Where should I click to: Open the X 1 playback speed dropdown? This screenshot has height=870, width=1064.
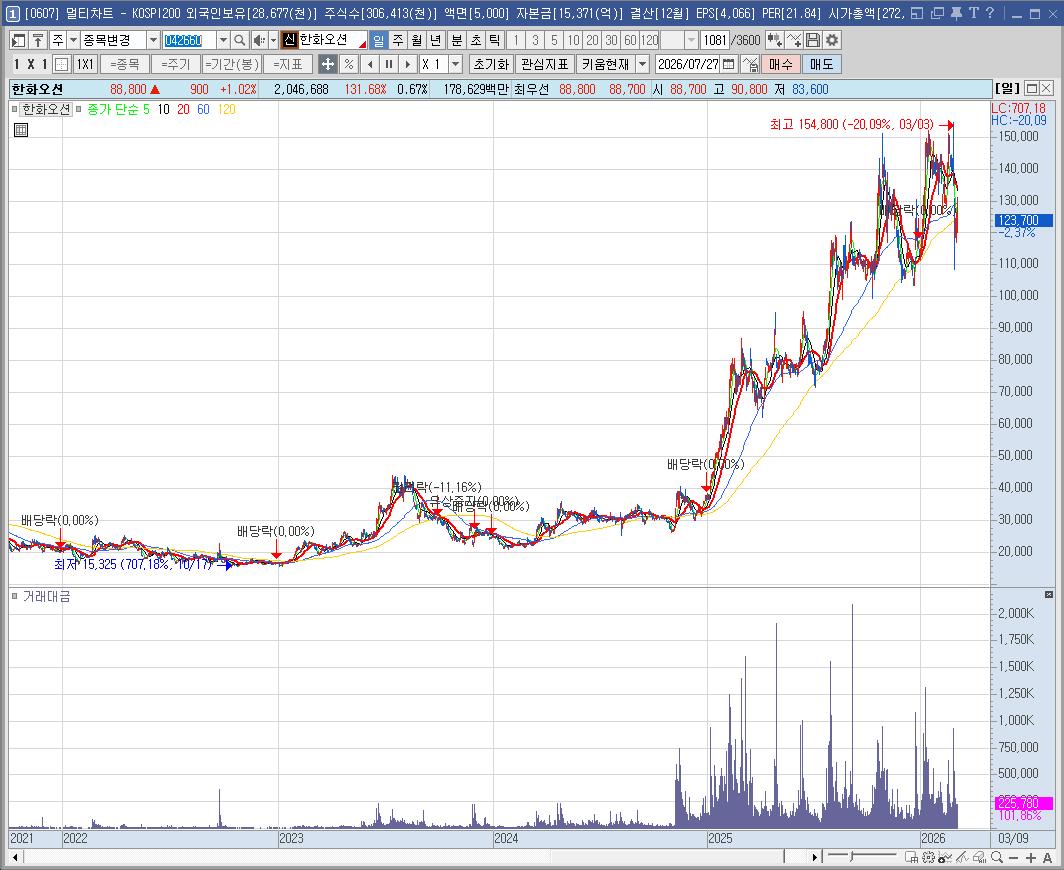pos(455,64)
